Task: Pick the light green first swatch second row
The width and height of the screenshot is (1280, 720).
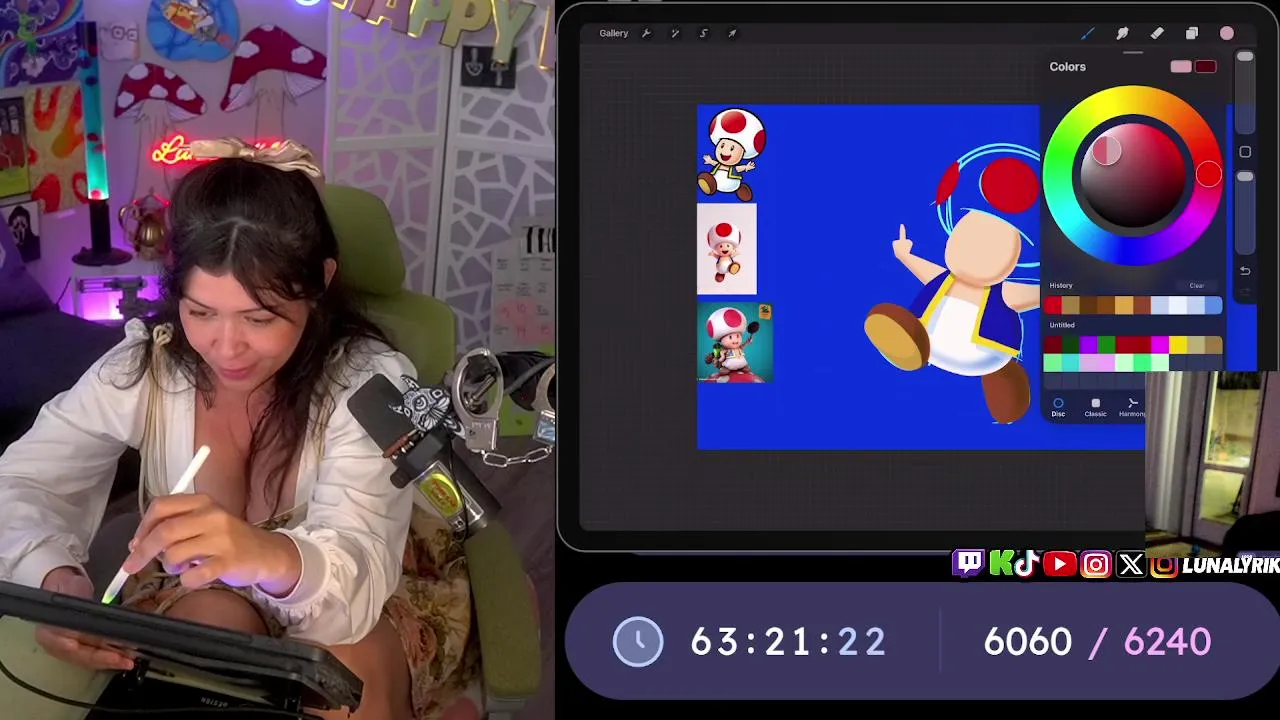Action: pyautogui.click(x=1052, y=362)
